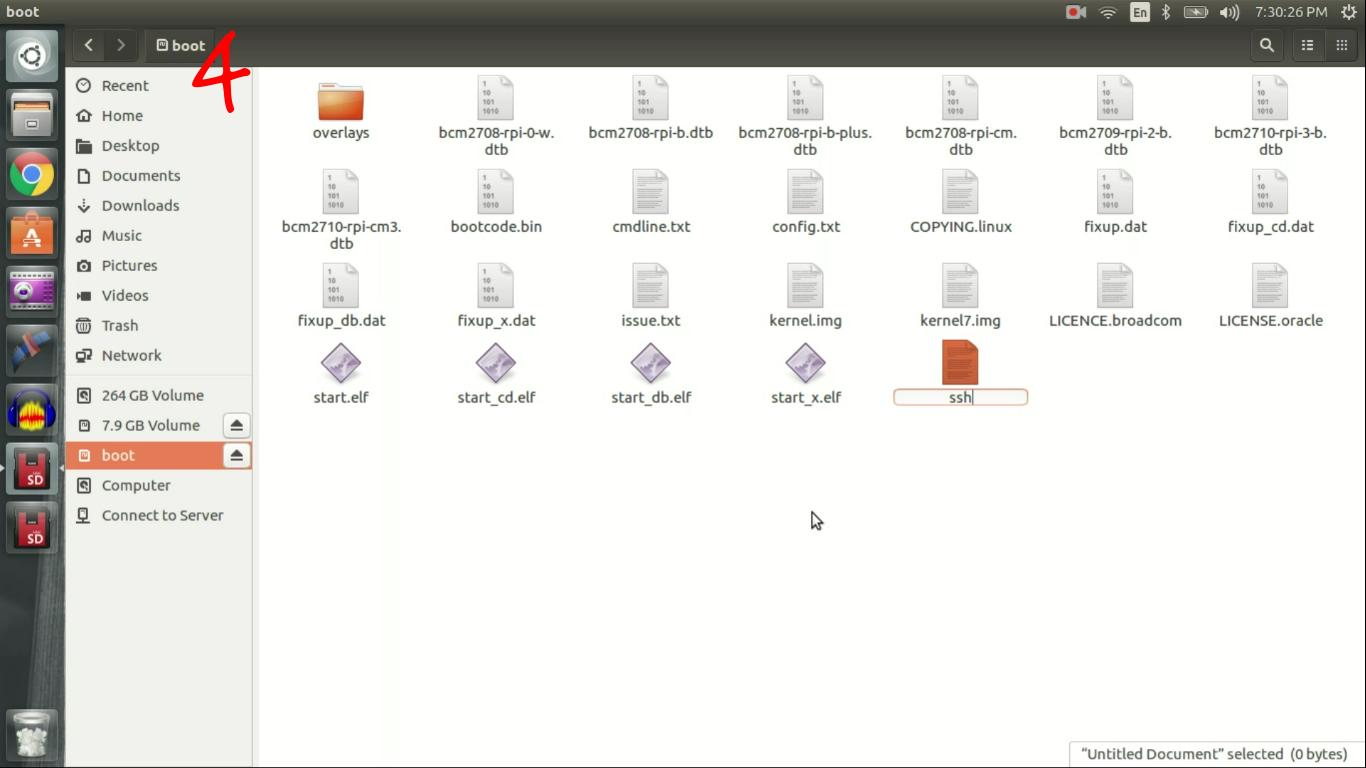This screenshot has width=1366, height=768.
Task: Open the overlays folder icon
Action: [x=341, y=101]
